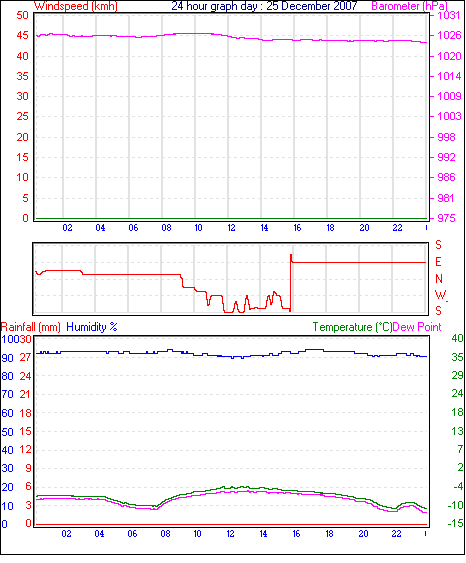This screenshot has width=466, height=563.
Task: Click the 975 barometer scale value
Action: [x=446, y=218]
